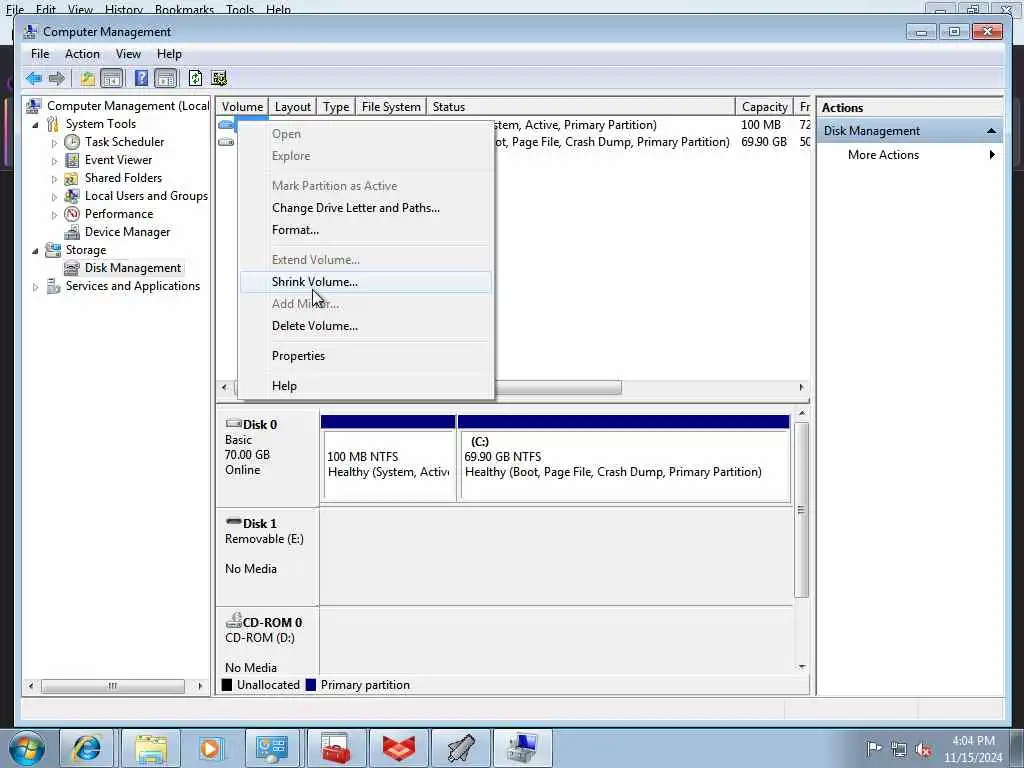Choose Shrink Volume from context menu
1024x768 pixels.
[365, 282]
